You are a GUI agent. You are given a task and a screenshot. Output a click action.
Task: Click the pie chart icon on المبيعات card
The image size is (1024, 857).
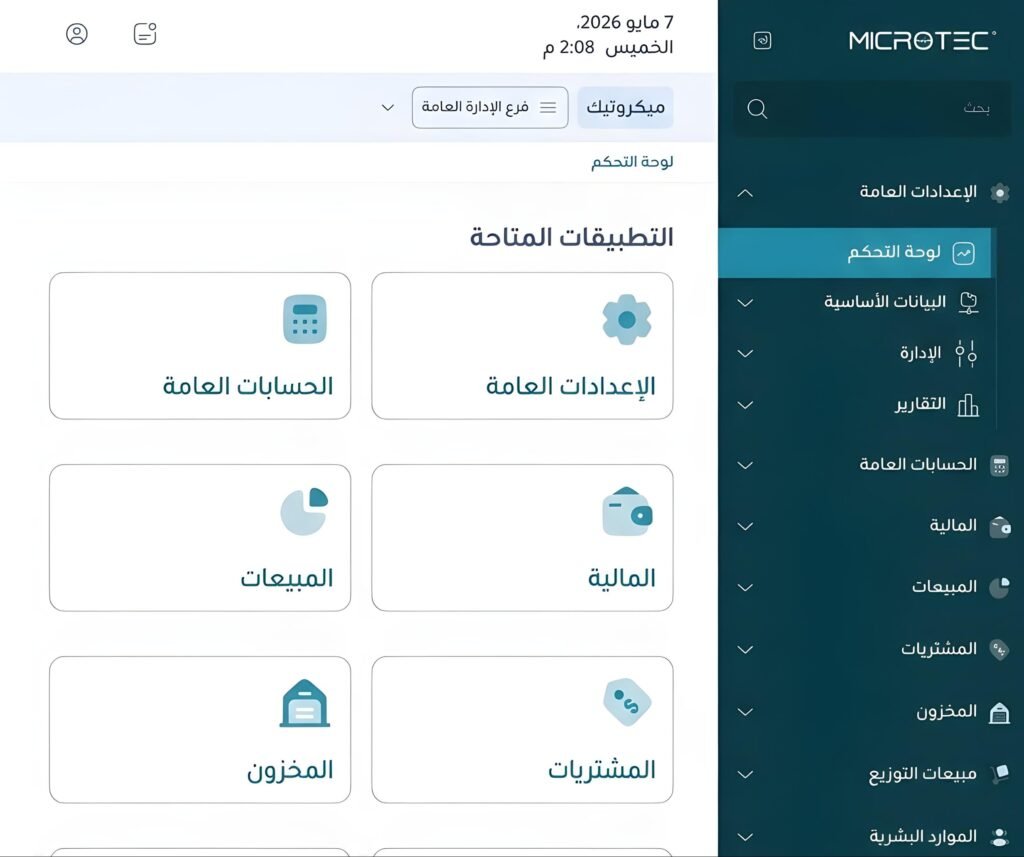[304, 511]
